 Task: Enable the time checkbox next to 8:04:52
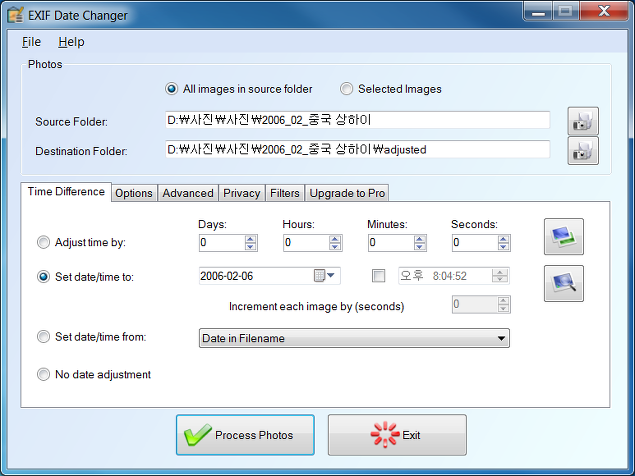coord(379,276)
